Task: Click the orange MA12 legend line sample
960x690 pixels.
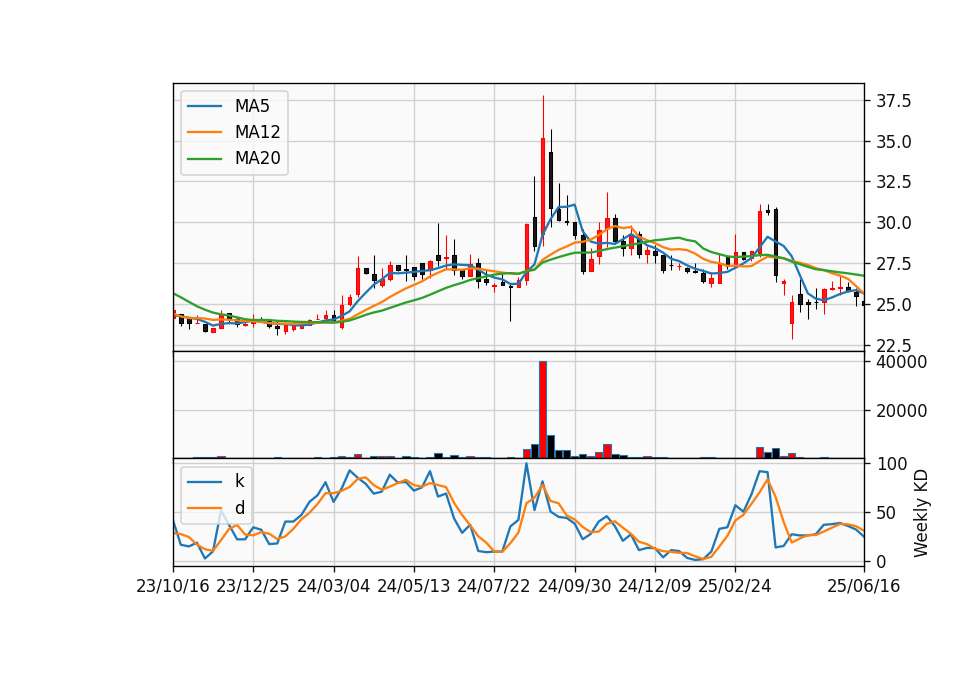Action: [x=204, y=132]
